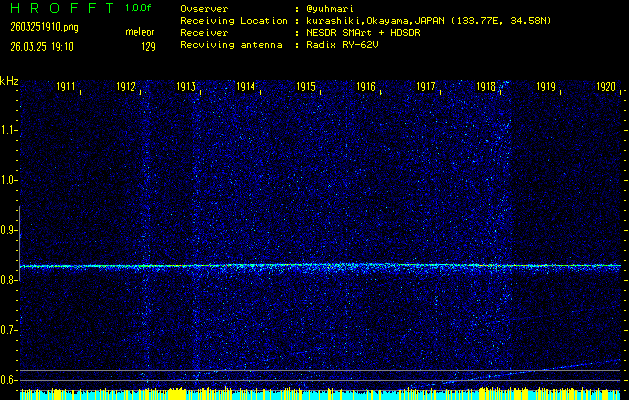
Task: Click the Recviving antenna label
Action: (231, 45)
